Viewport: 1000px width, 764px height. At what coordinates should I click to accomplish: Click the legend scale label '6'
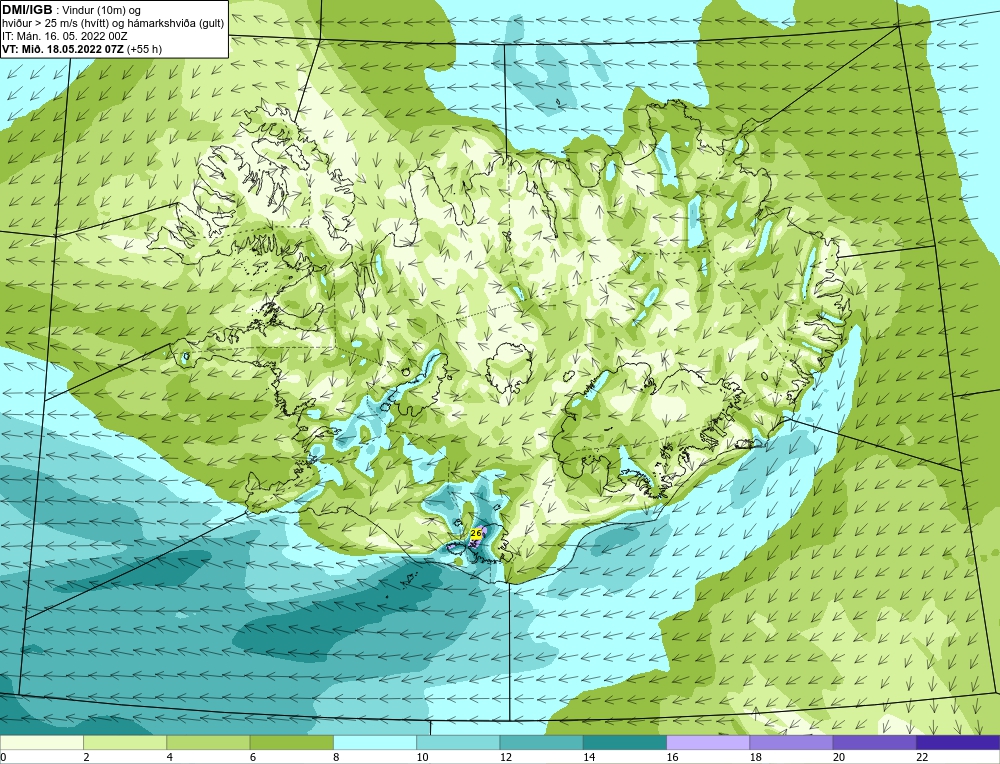[x=253, y=757]
